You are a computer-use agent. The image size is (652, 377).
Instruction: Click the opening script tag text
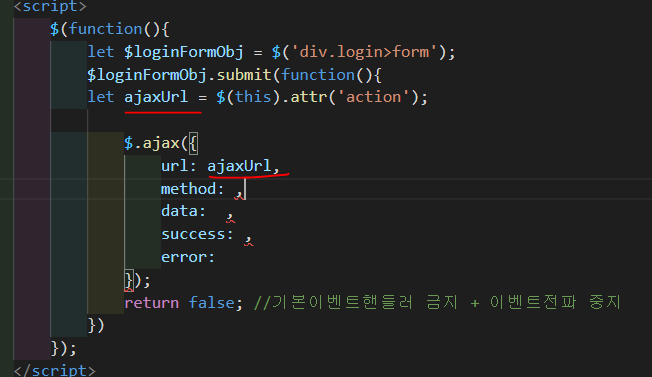click(50, 6)
